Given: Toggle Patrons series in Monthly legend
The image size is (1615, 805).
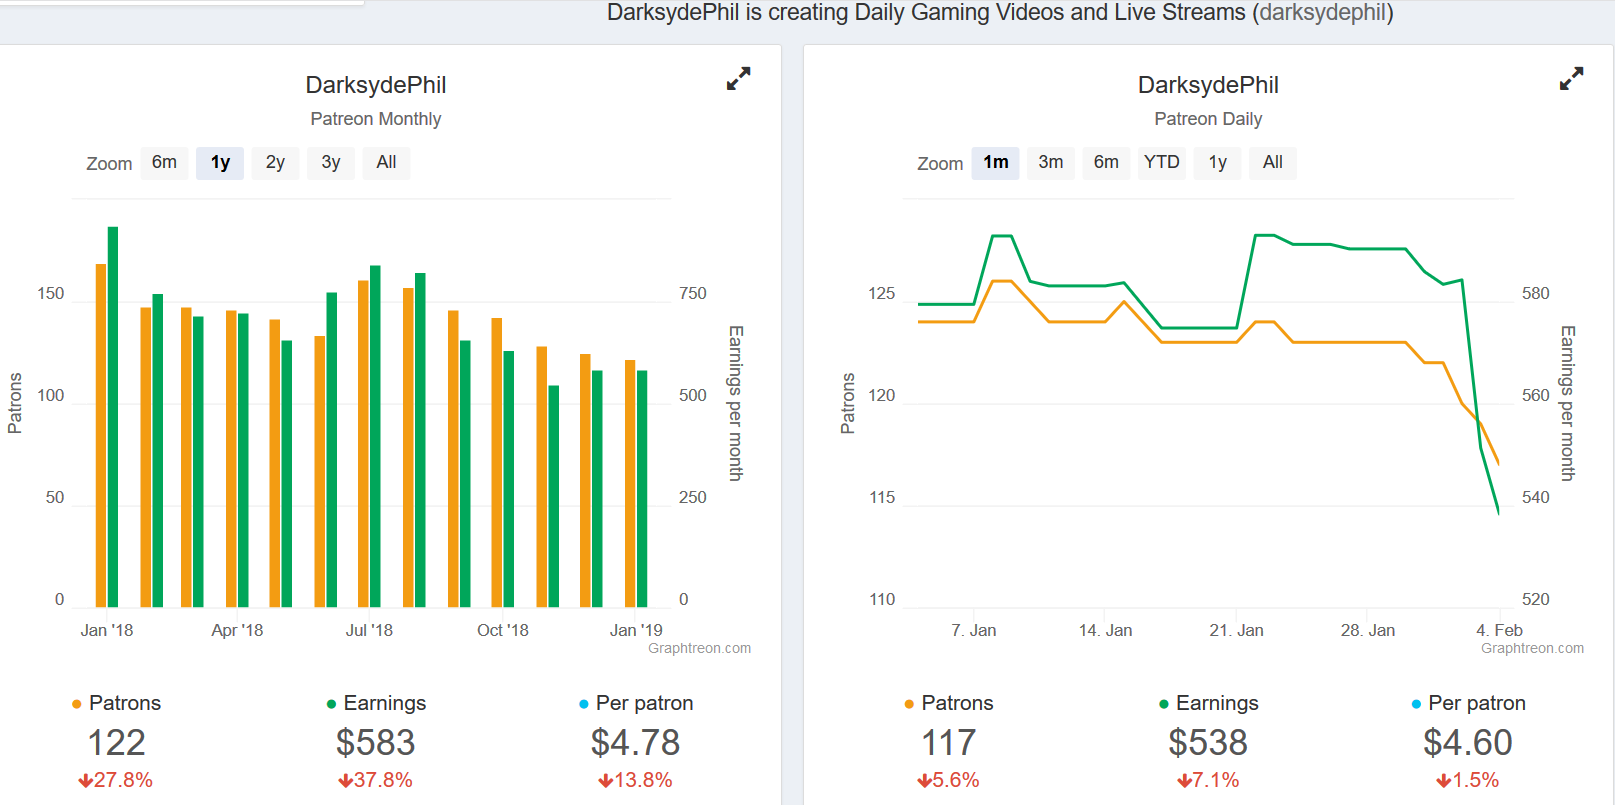Looking at the screenshot, I should pyautogui.click(x=116, y=703).
